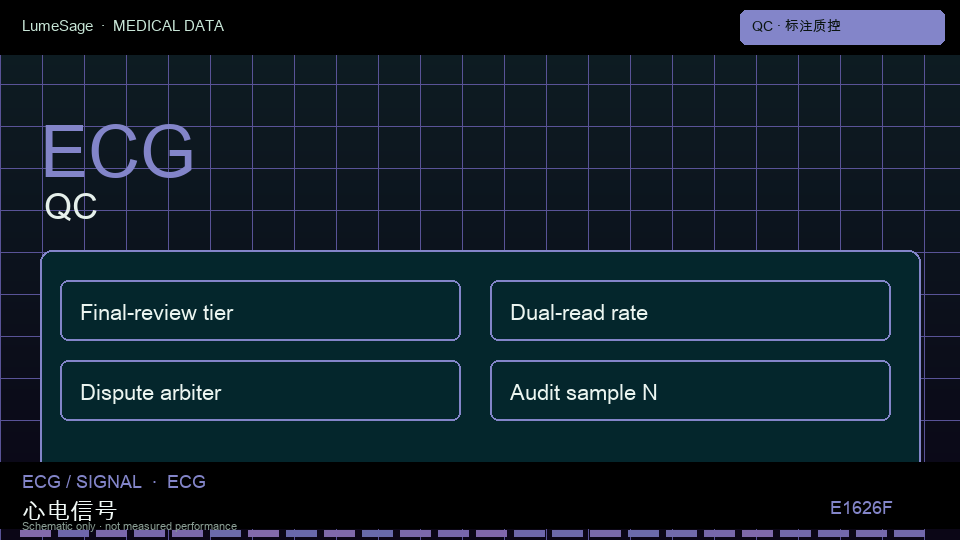Click the E1626F color code label
Image resolution: width=960 pixels, height=540 pixels.
[861, 508]
